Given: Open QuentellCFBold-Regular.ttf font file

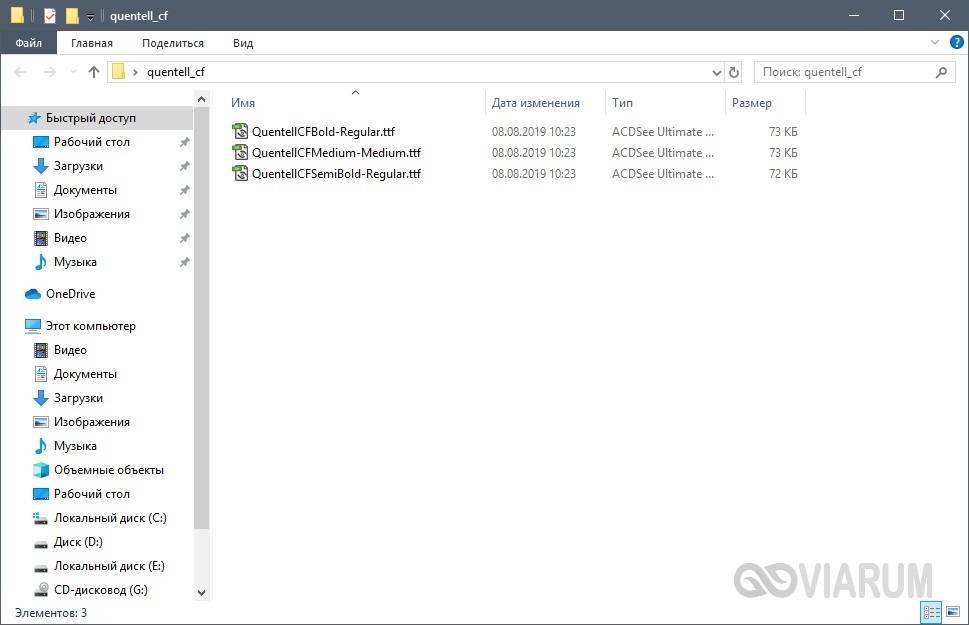Looking at the screenshot, I should (323, 132).
